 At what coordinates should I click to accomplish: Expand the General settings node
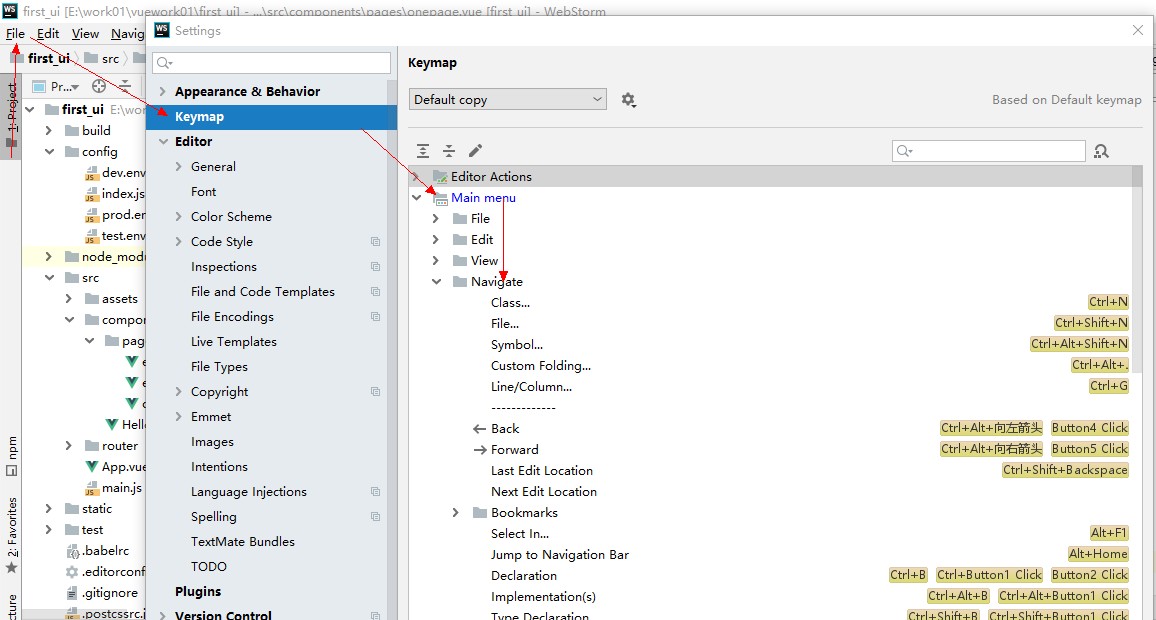coord(178,167)
